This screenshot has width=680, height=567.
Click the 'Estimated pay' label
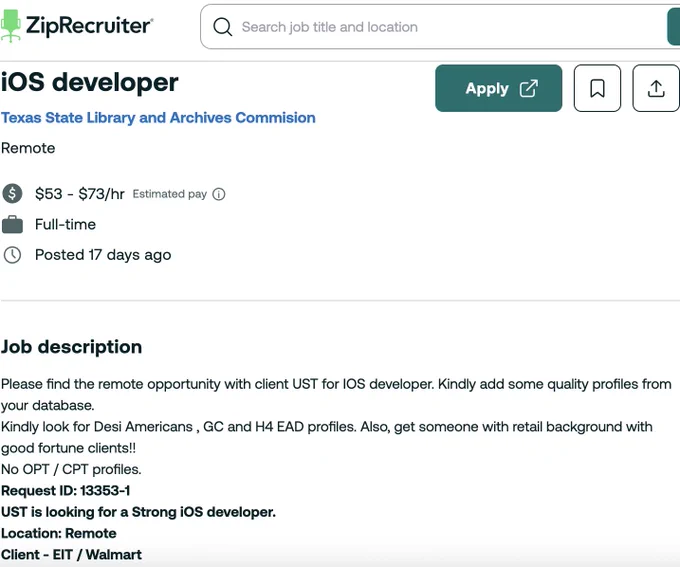coord(170,194)
